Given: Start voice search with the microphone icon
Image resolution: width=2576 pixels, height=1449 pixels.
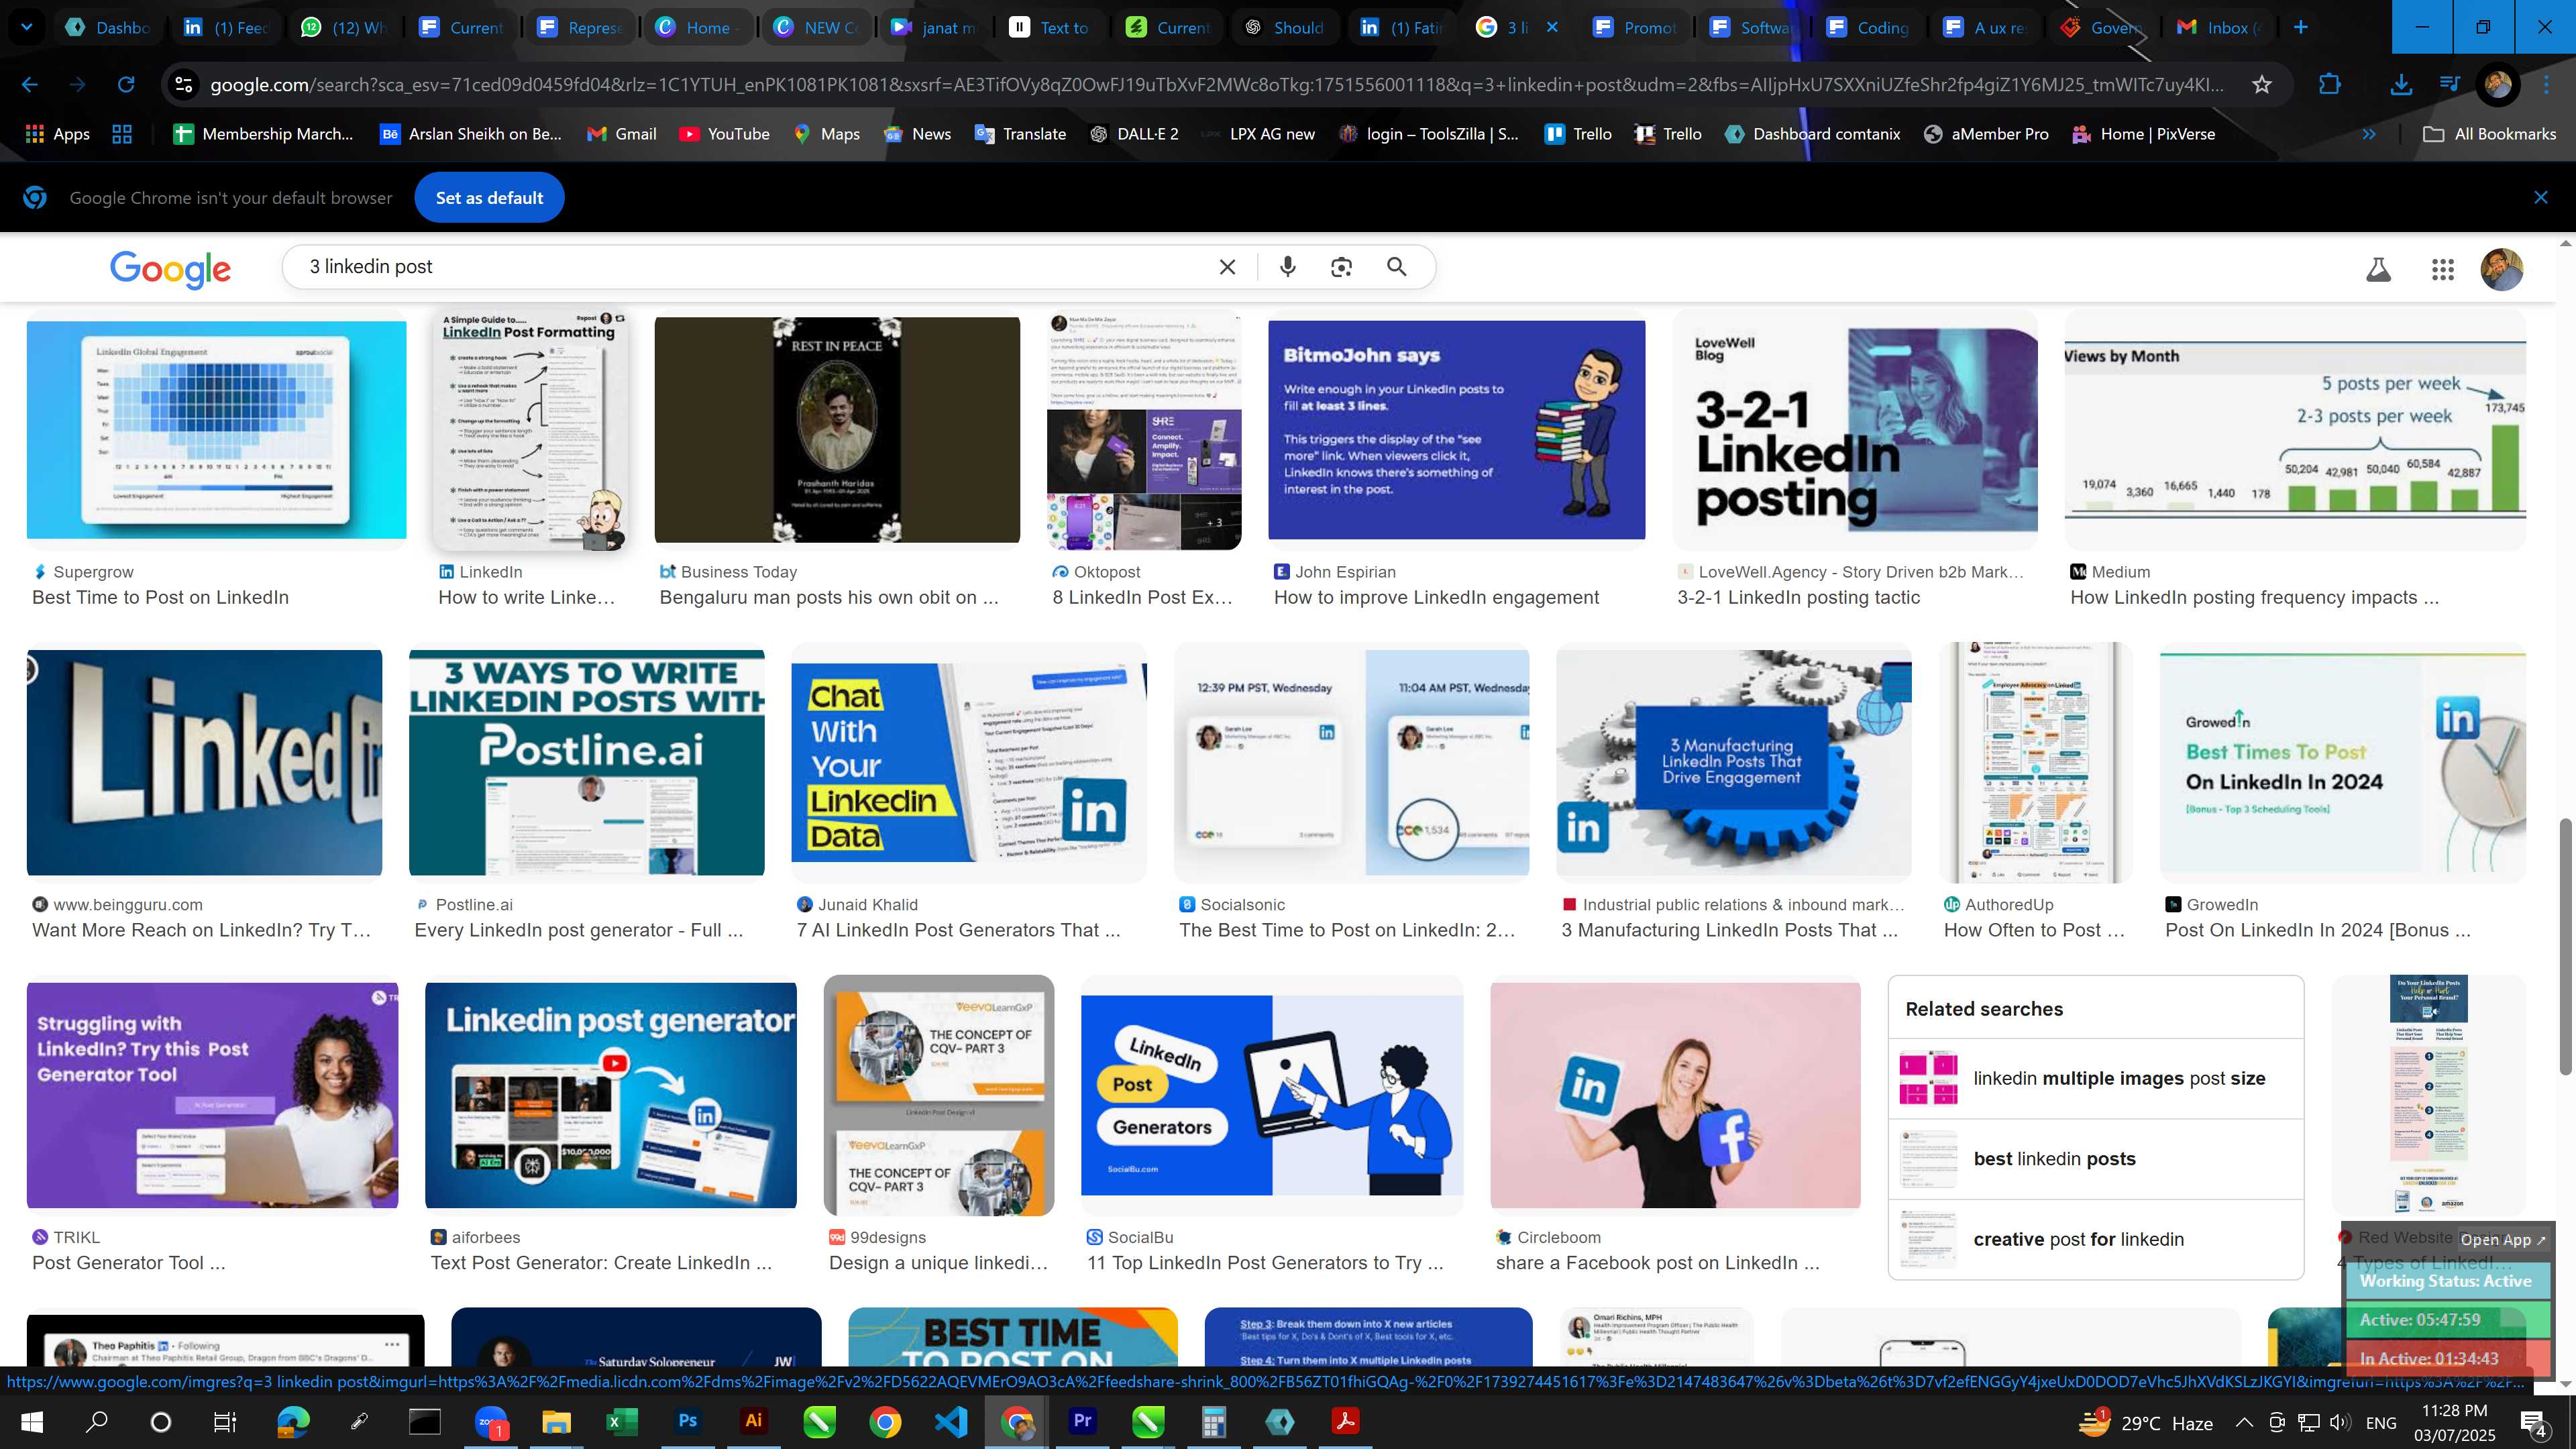Looking at the screenshot, I should coord(1287,267).
